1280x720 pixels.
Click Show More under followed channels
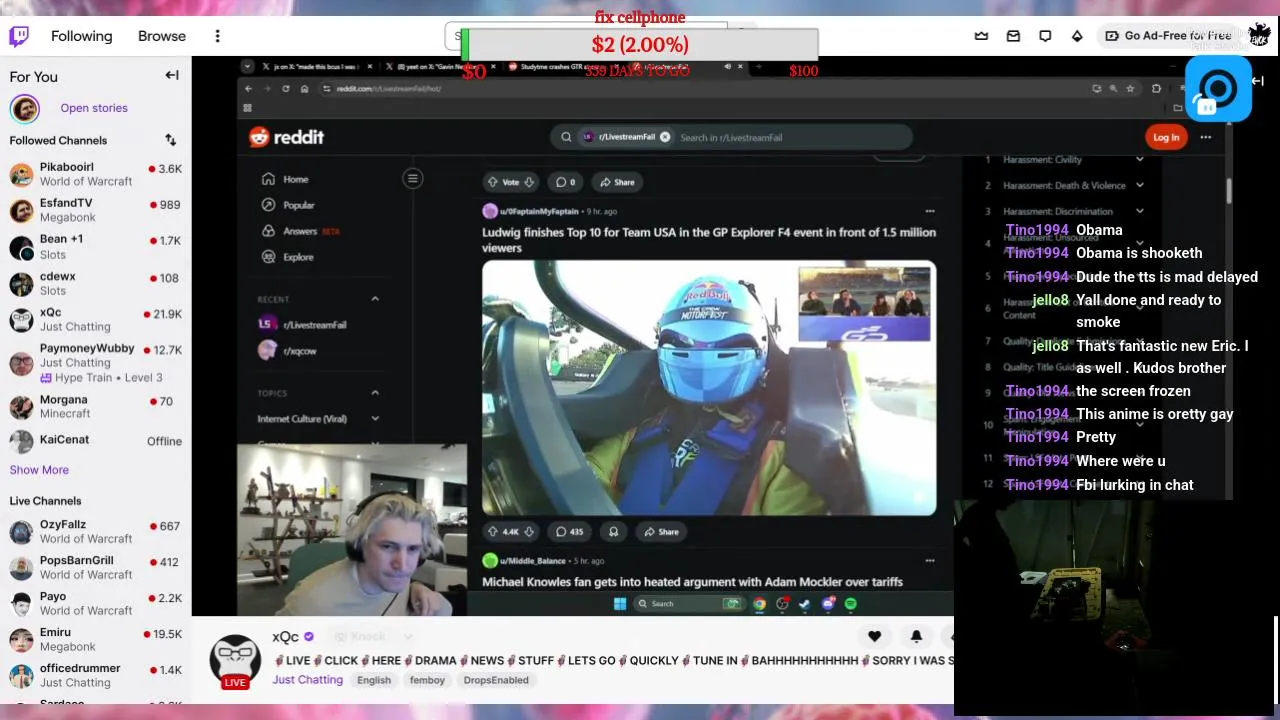click(39, 470)
